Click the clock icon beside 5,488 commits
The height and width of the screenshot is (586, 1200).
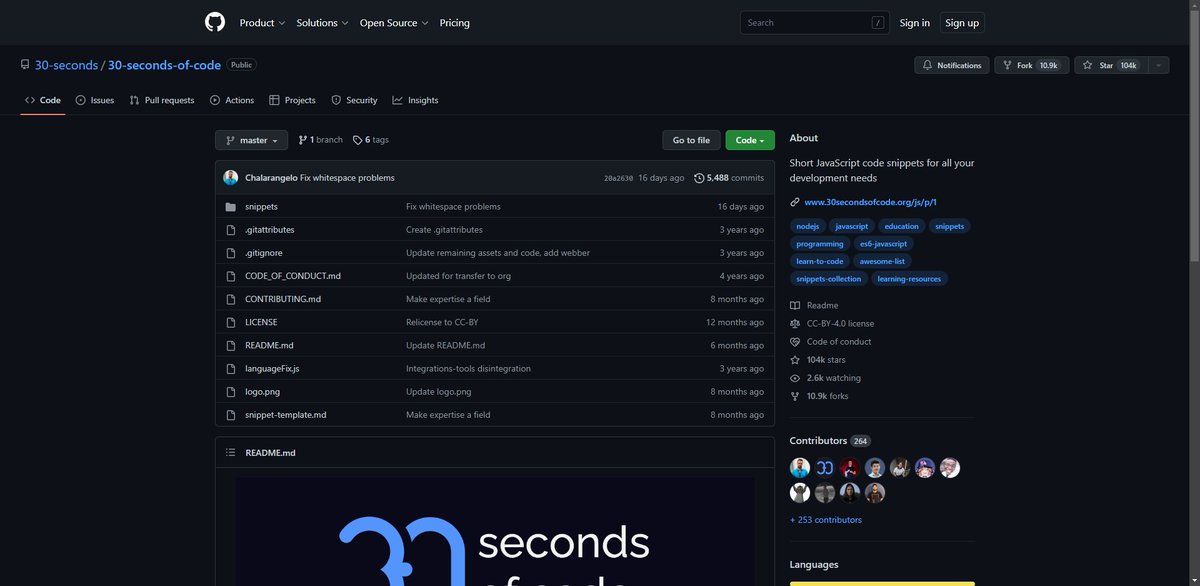click(x=698, y=176)
